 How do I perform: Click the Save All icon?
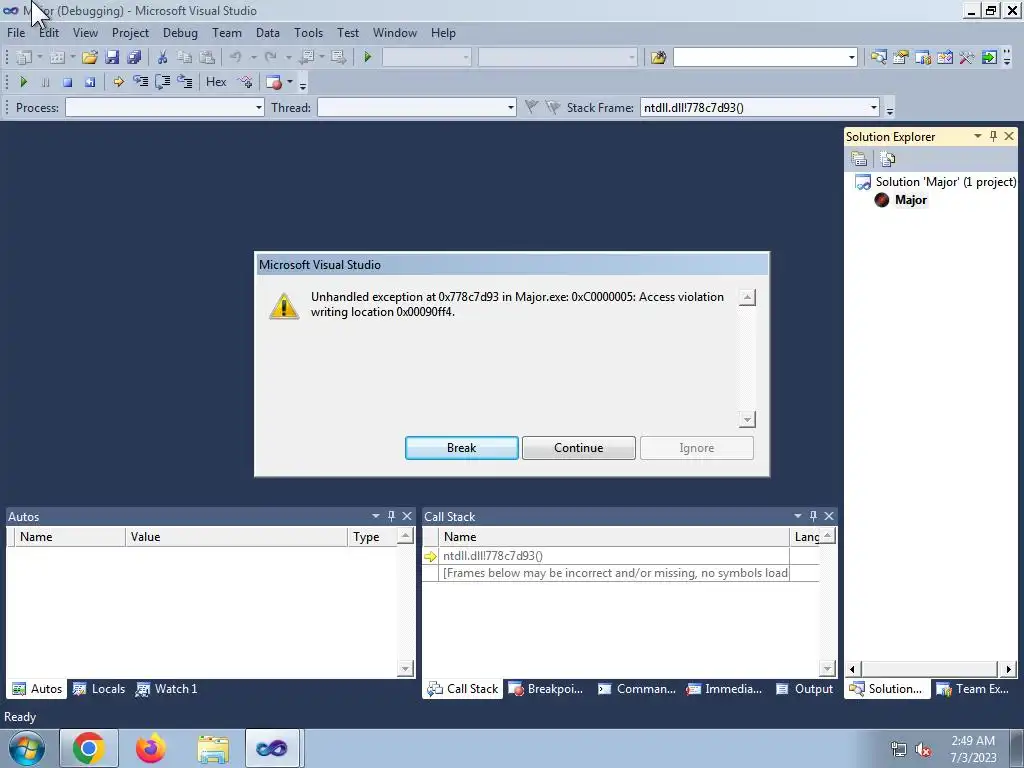coord(135,57)
